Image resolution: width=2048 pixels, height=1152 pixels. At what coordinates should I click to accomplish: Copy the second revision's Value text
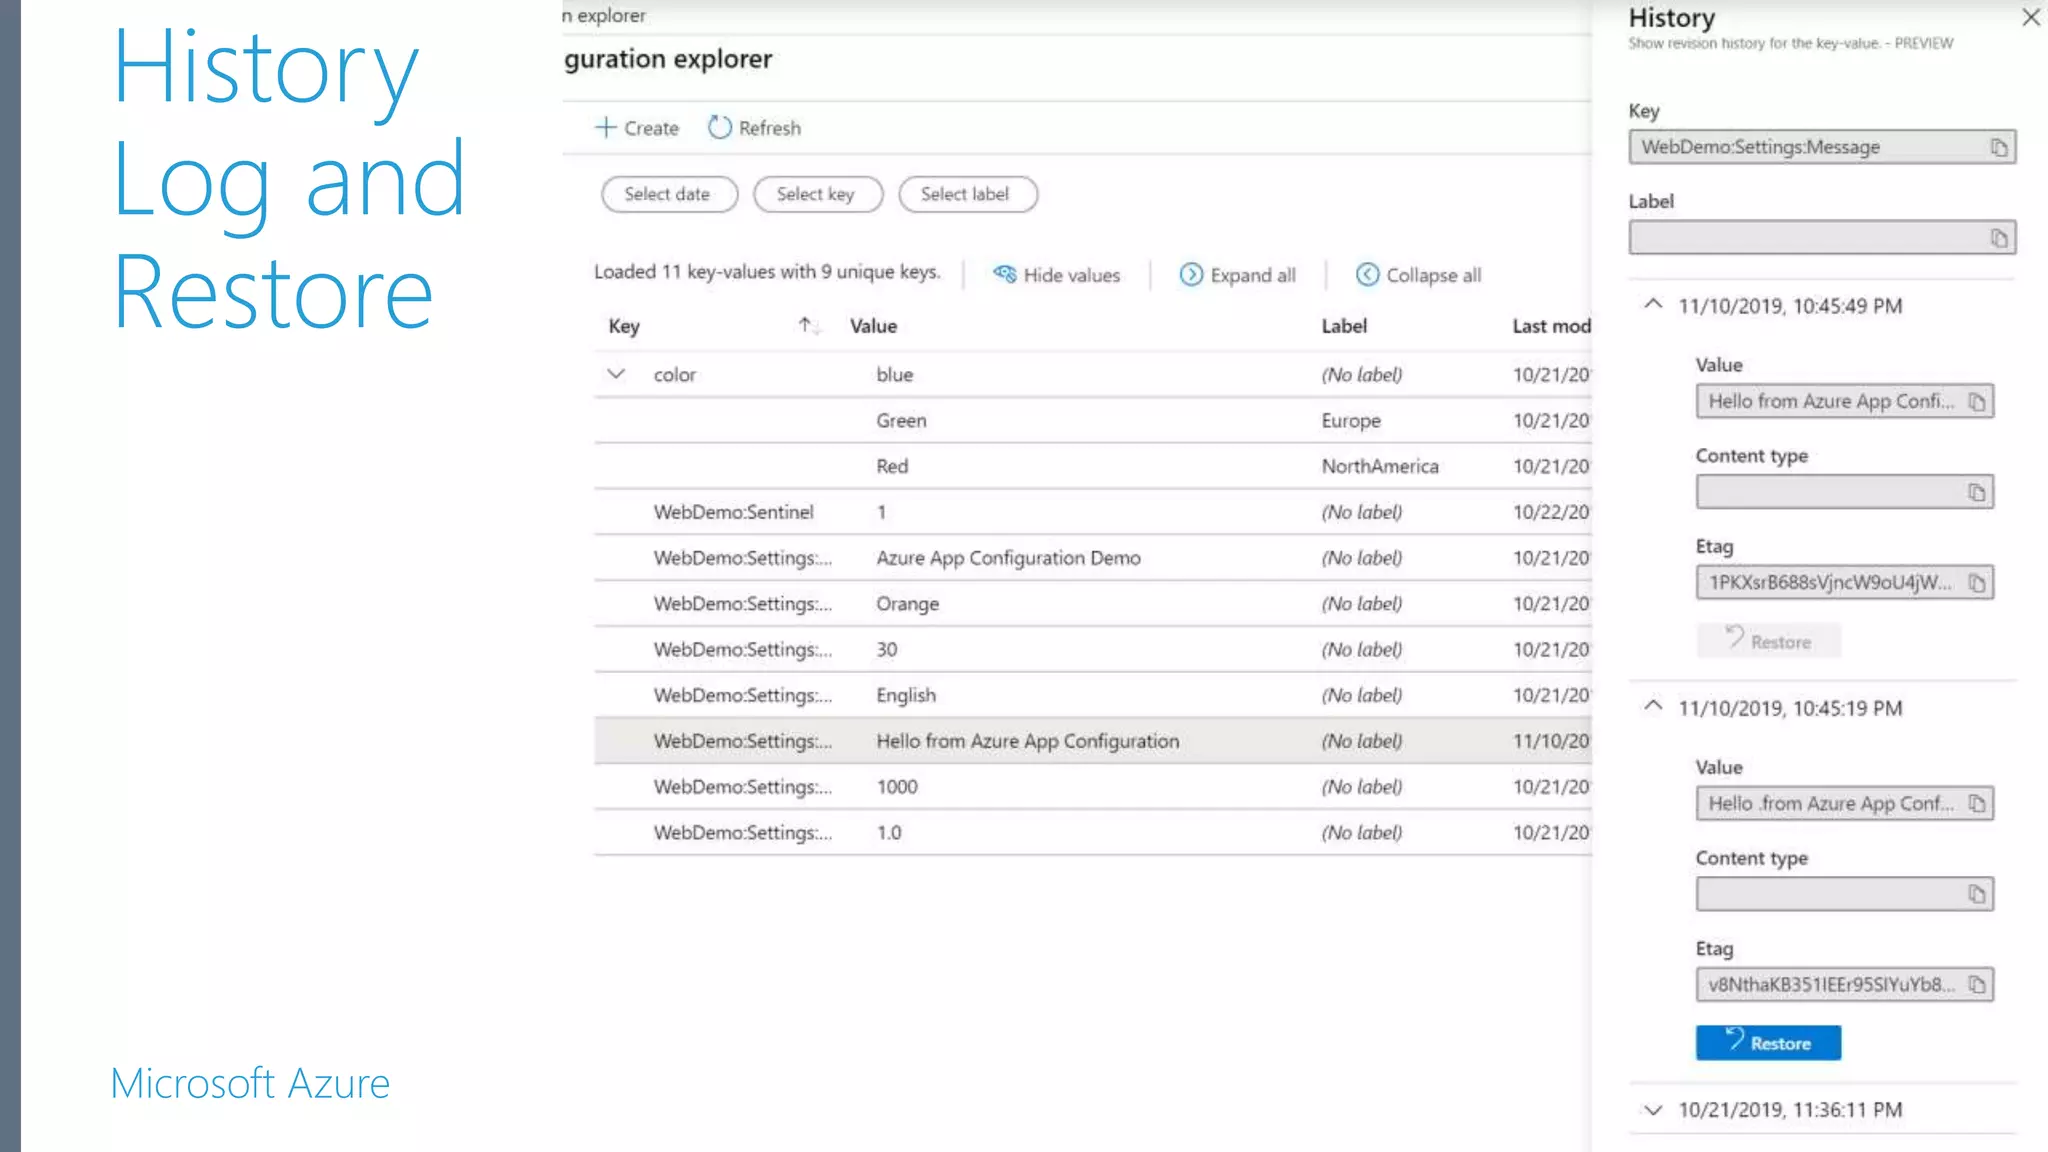click(x=1976, y=804)
